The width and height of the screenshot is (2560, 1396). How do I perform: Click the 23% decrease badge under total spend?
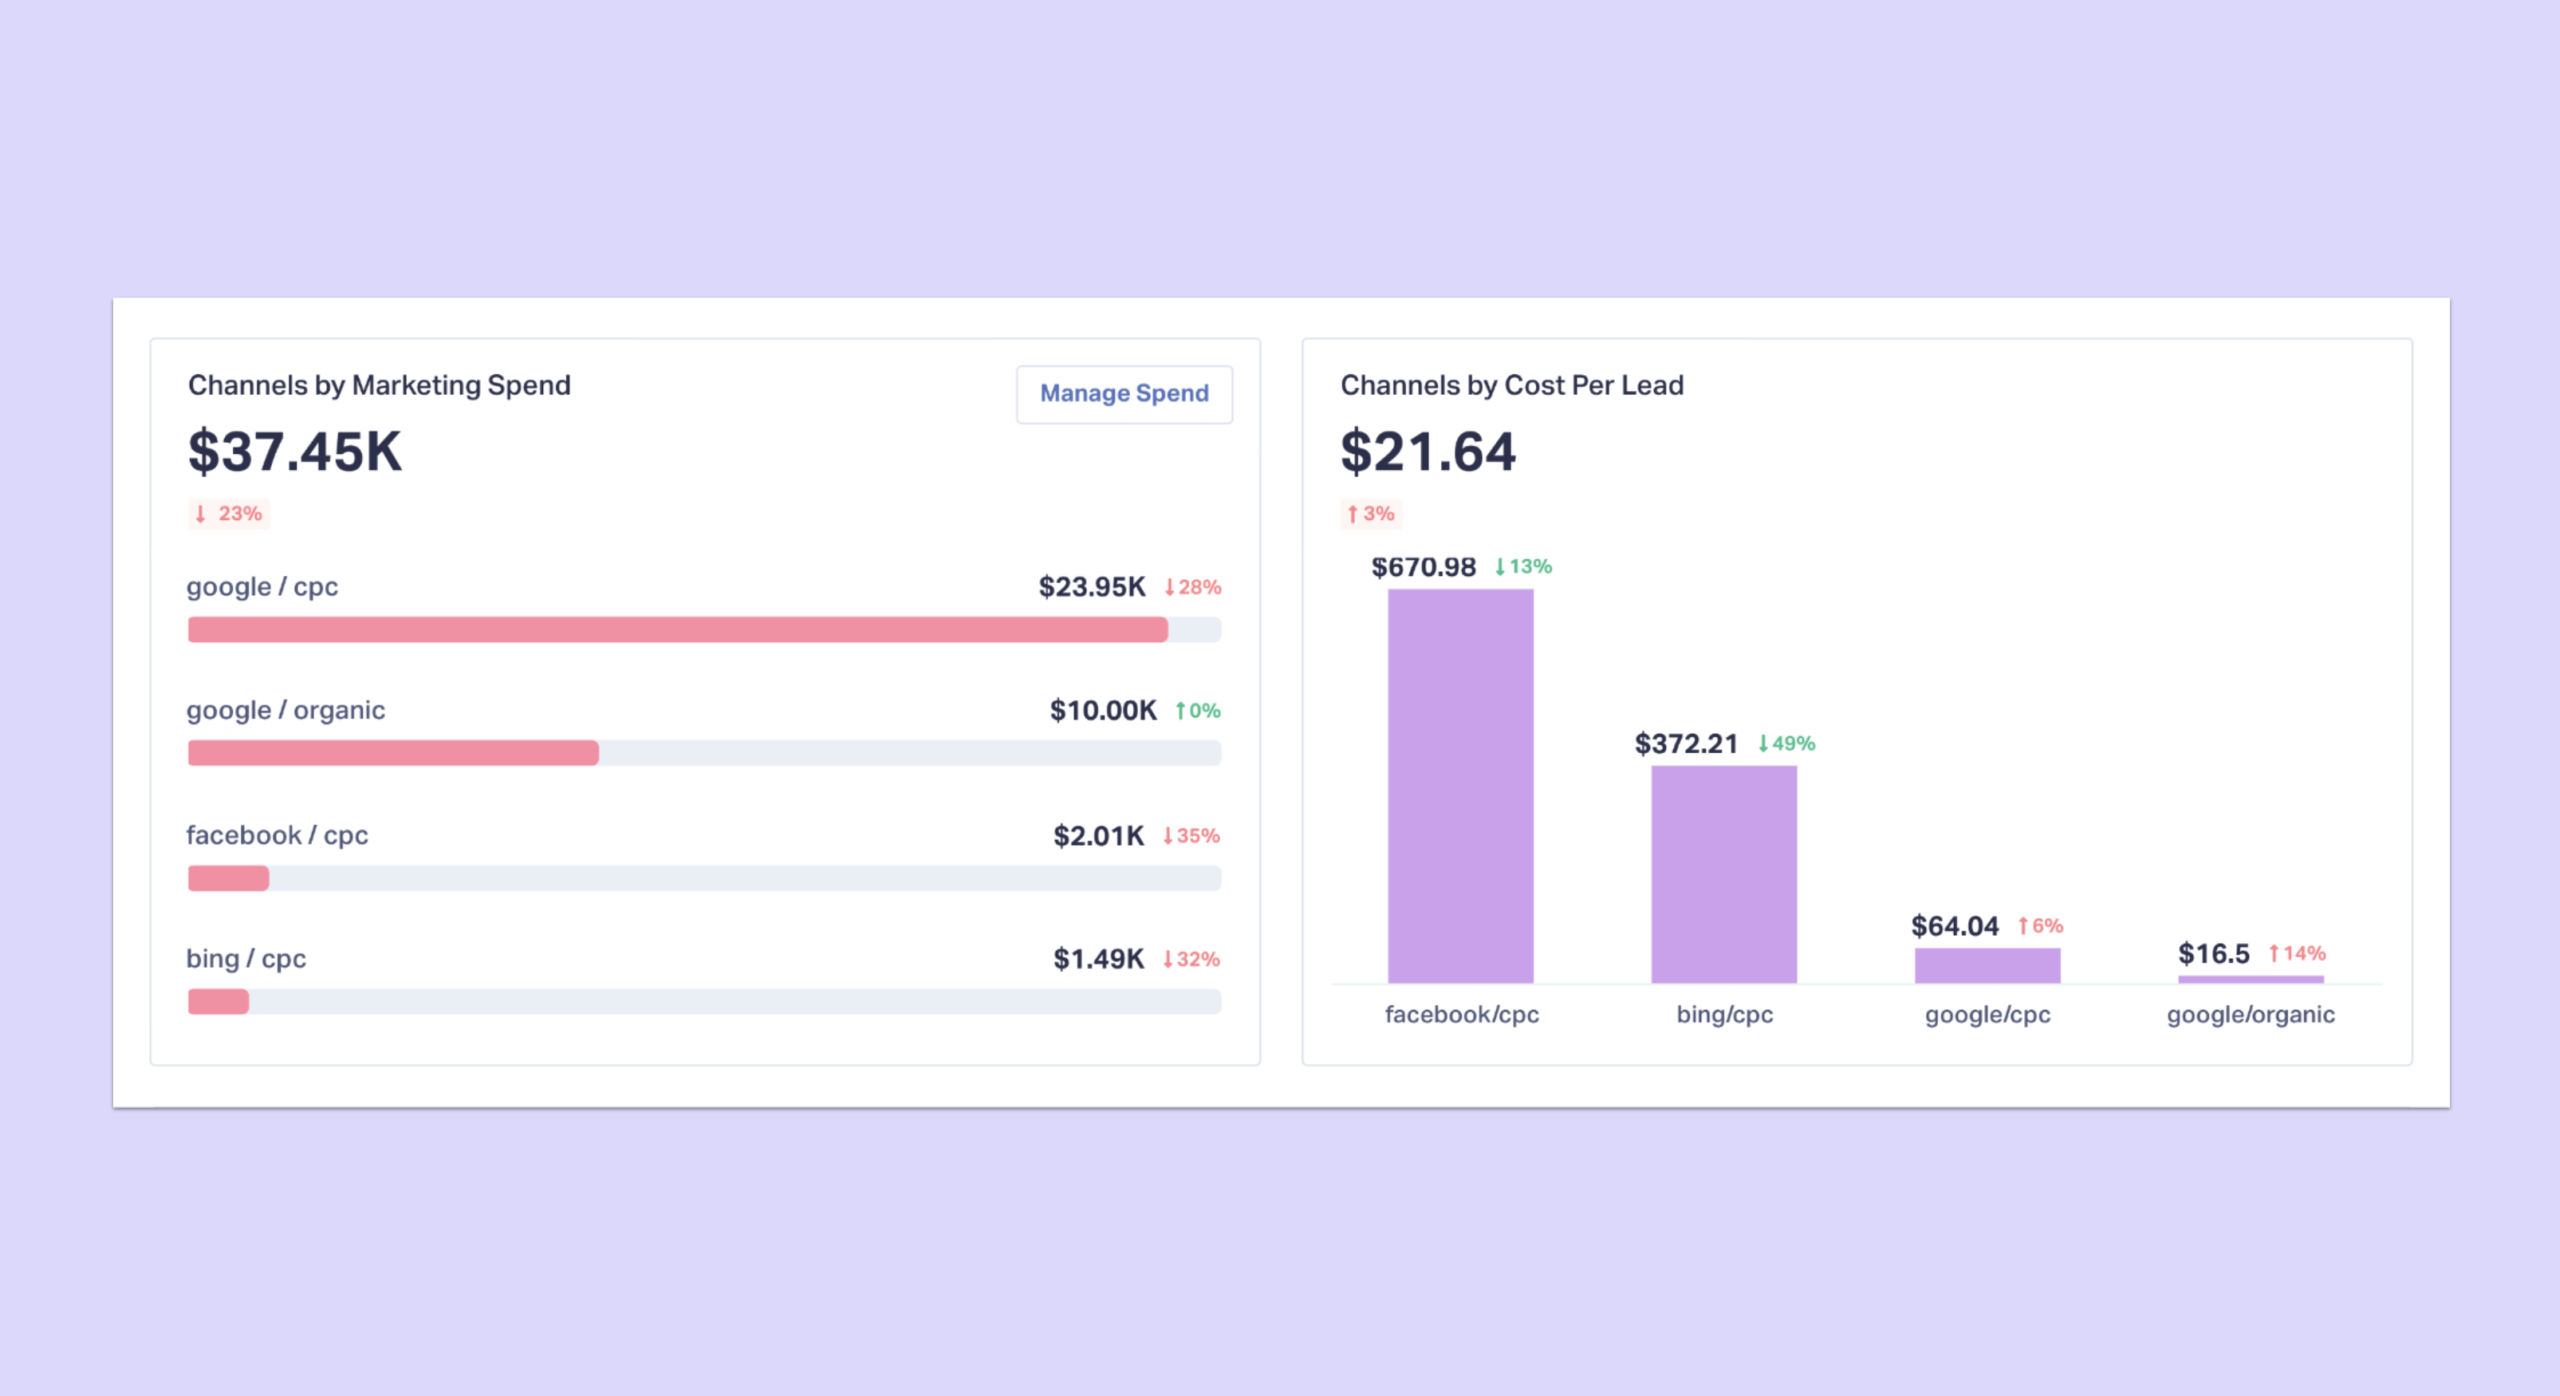coord(229,514)
